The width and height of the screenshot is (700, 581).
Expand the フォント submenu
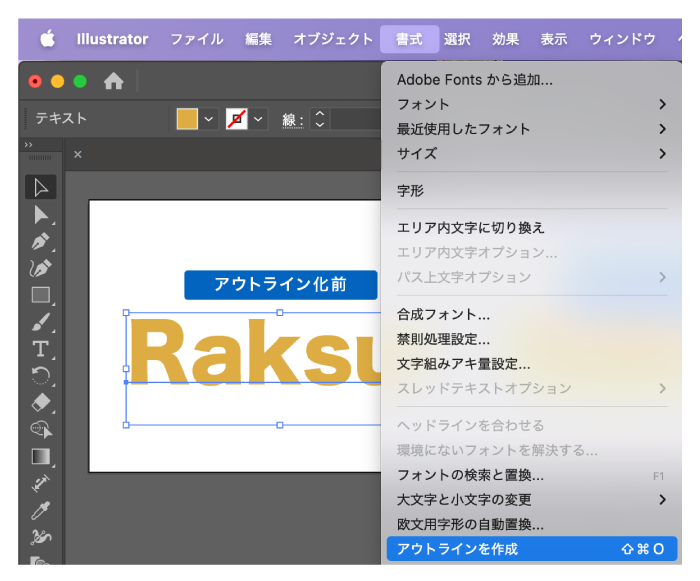[531, 104]
